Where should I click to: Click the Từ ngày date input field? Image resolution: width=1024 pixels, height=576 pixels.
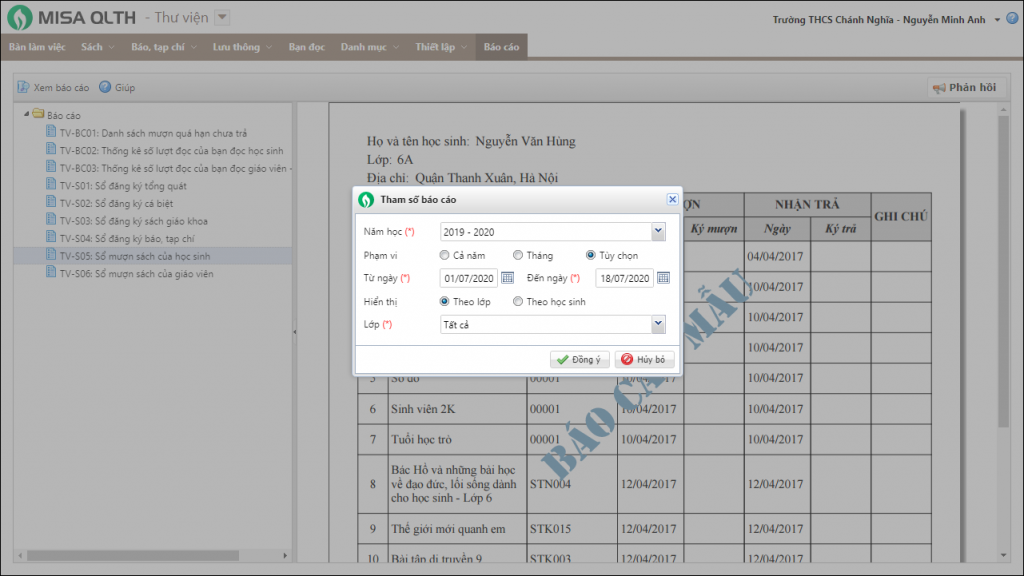468,278
